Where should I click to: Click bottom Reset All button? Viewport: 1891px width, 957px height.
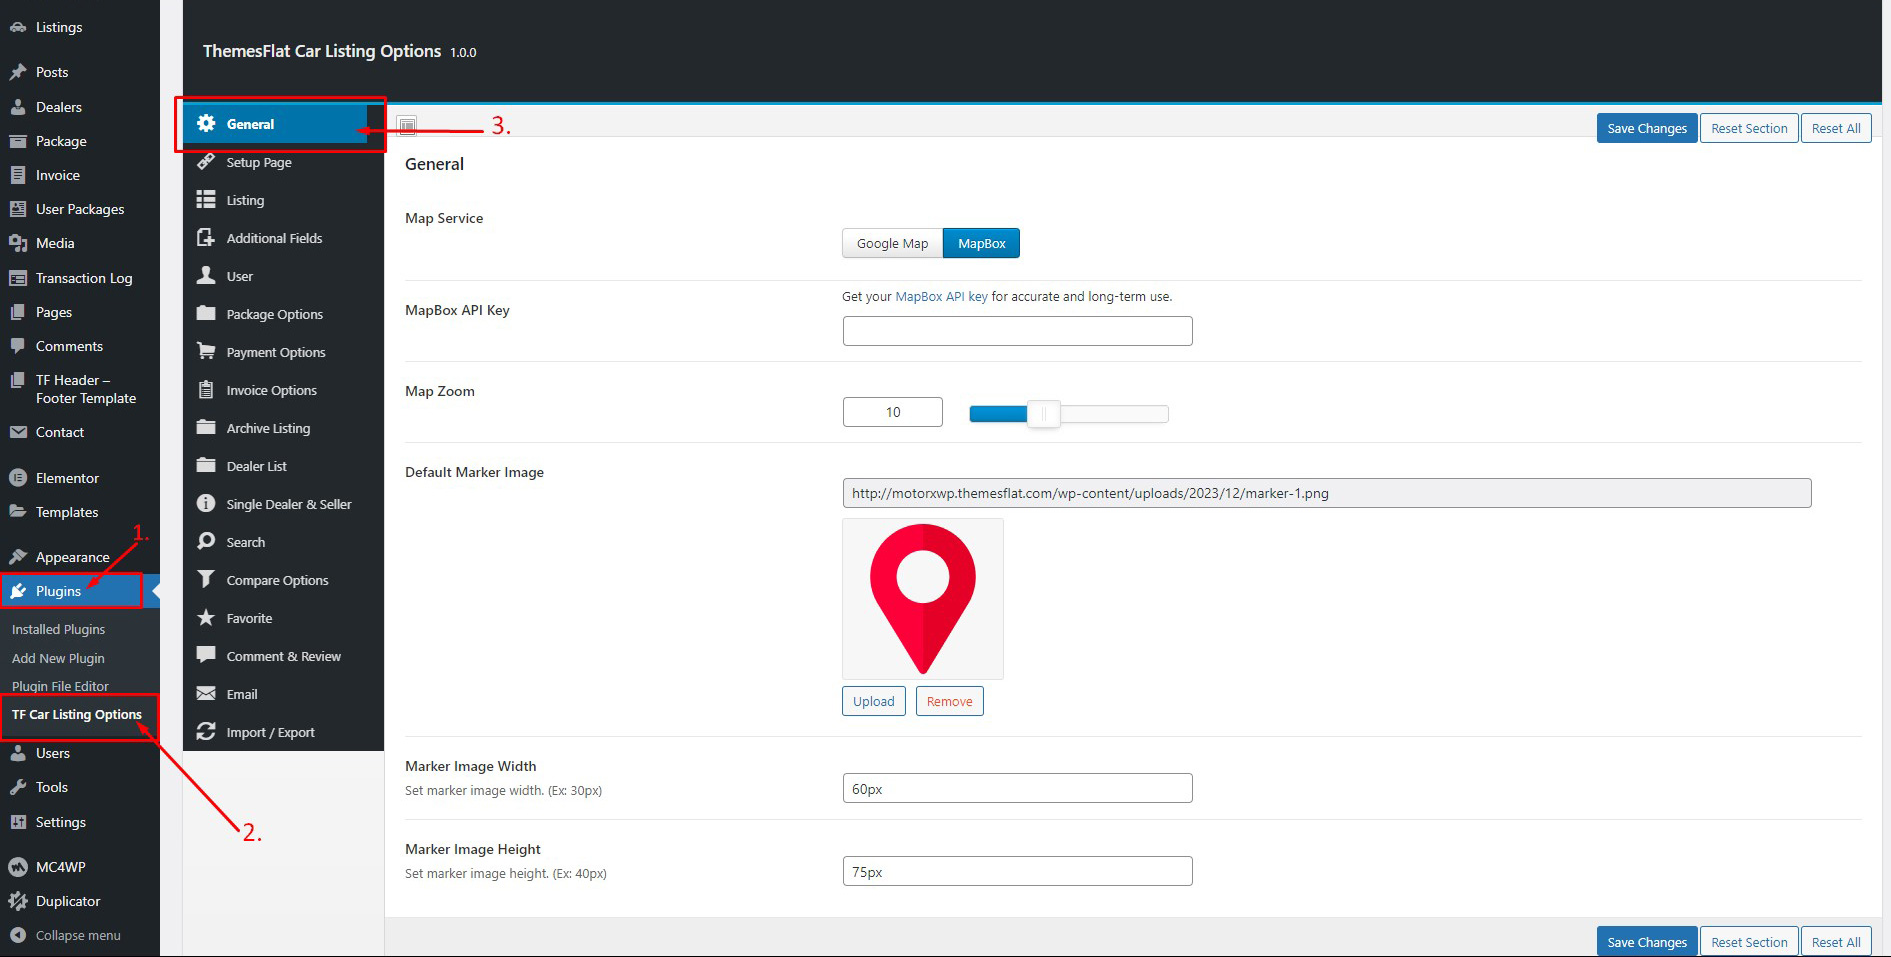[x=1836, y=942]
